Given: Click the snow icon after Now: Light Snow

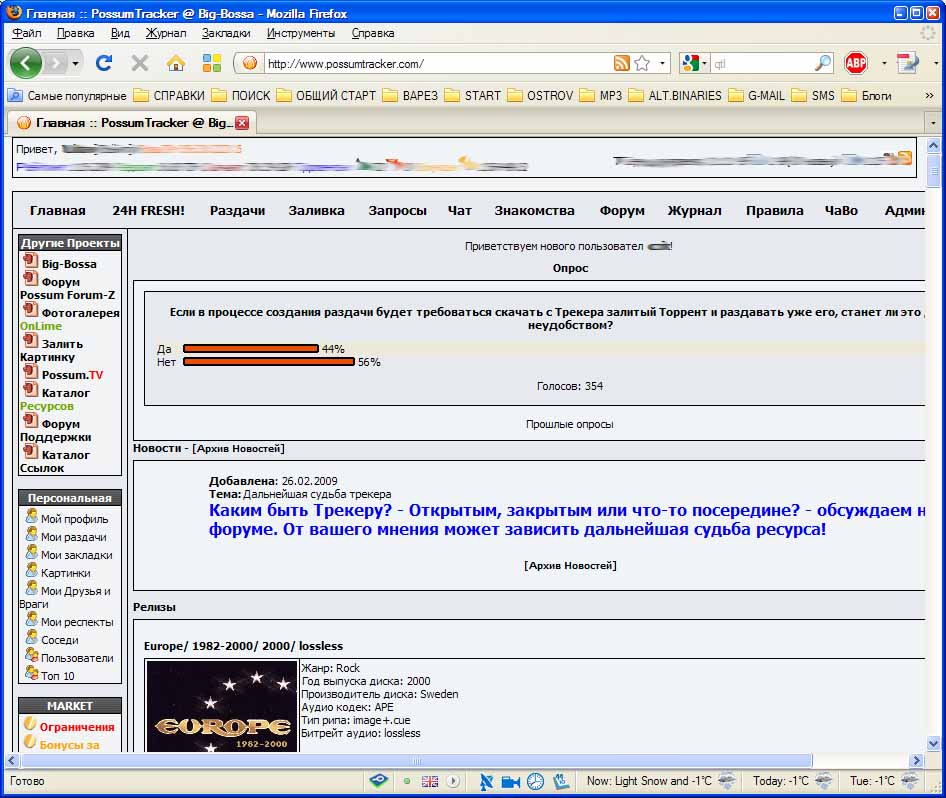Looking at the screenshot, I should [726, 781].
